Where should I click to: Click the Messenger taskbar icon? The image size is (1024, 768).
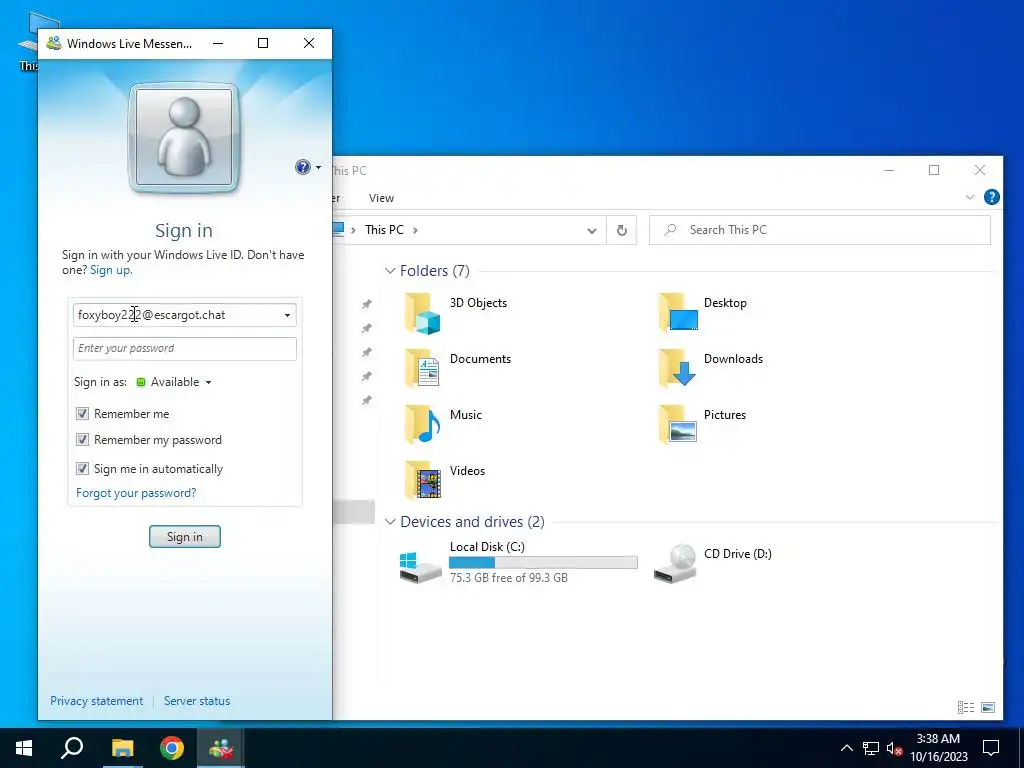point(221,748)
